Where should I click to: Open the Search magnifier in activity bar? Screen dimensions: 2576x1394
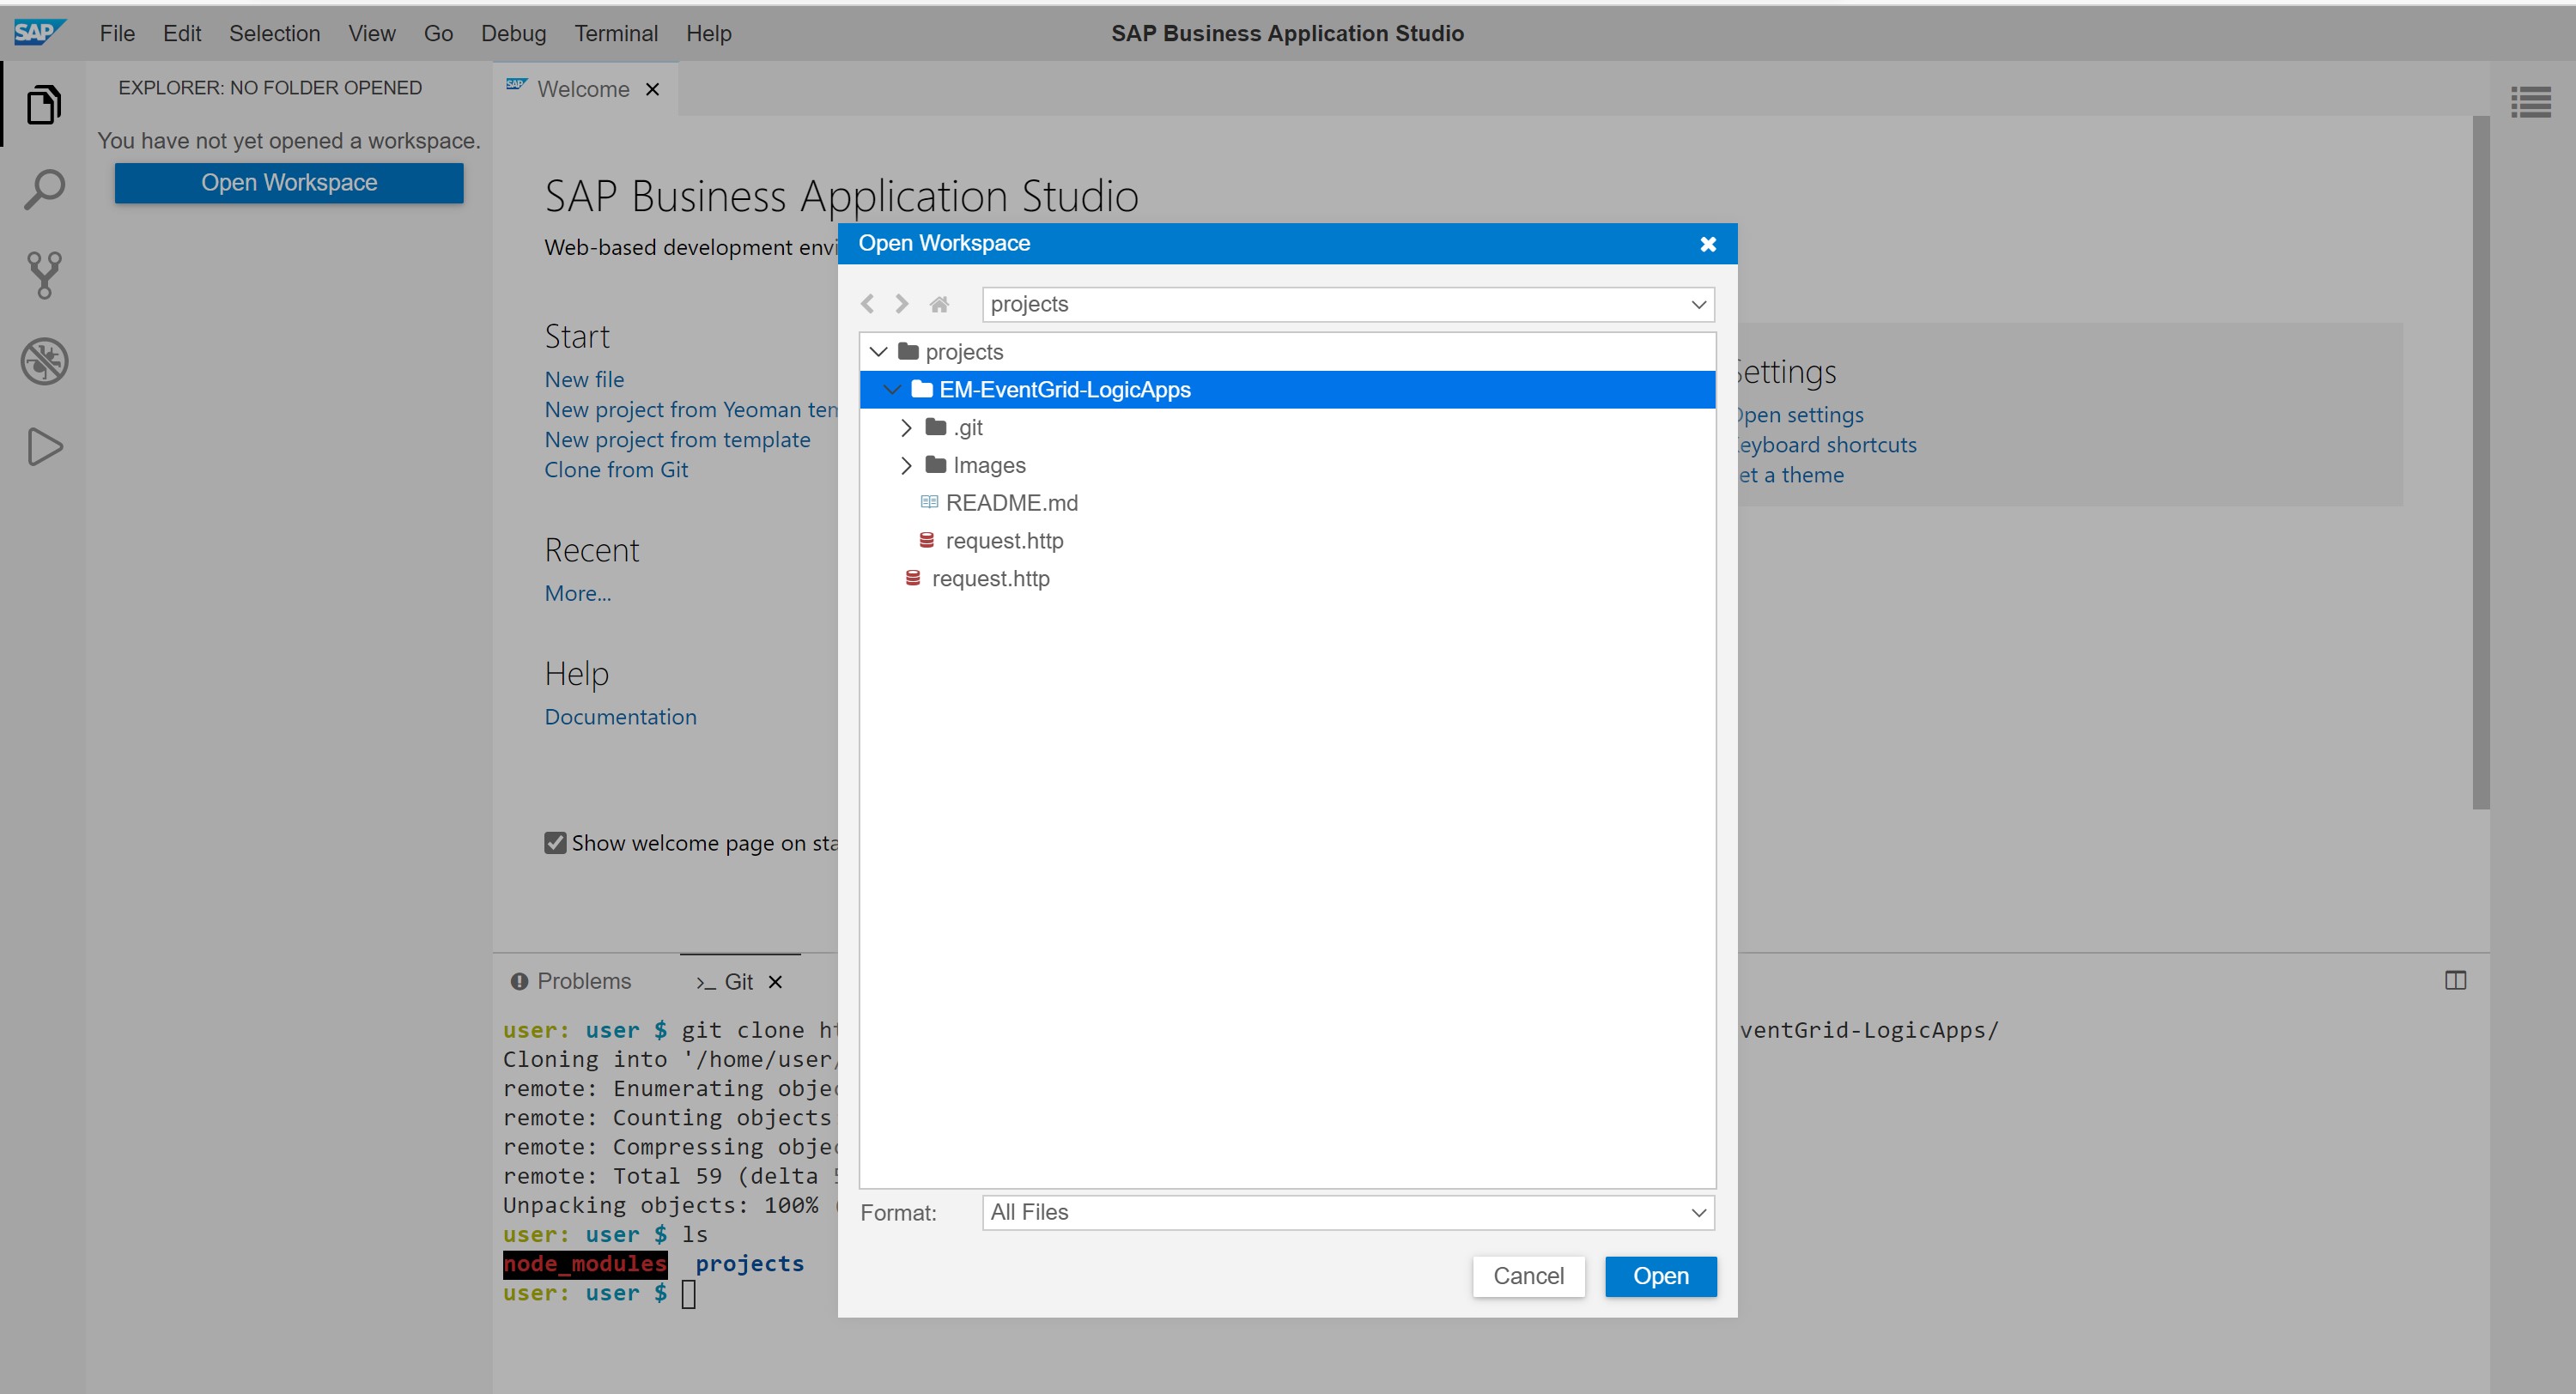coord(43,189)
